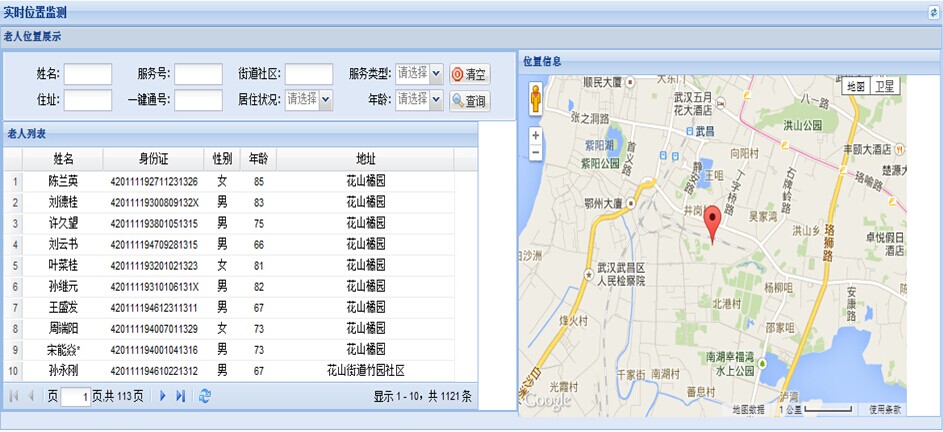Go to the first page of list

tap(14, 397)
